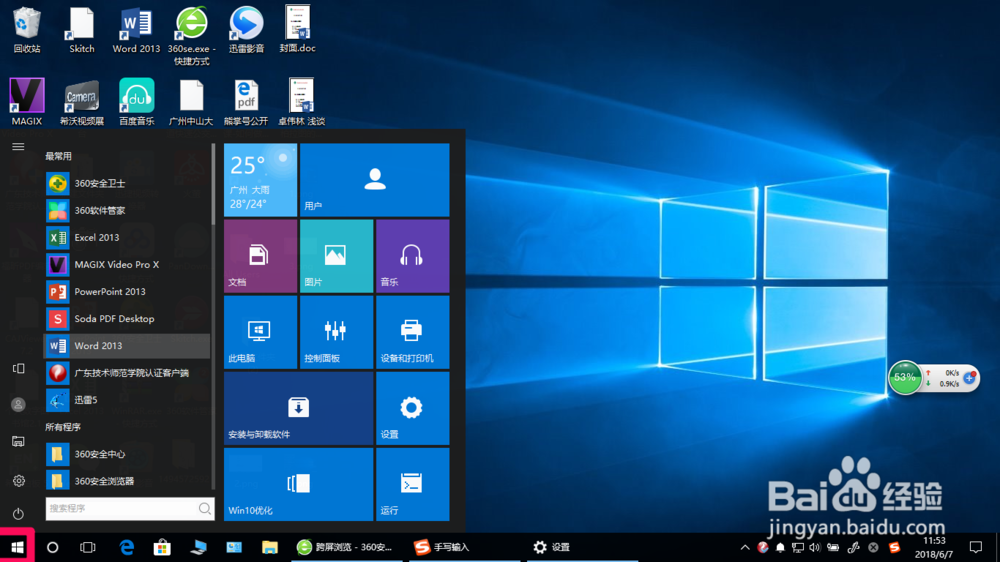This screenshot has height=562, width=1000.
Task: Show hidden tray icons chevron
Action: pos(744,547)
